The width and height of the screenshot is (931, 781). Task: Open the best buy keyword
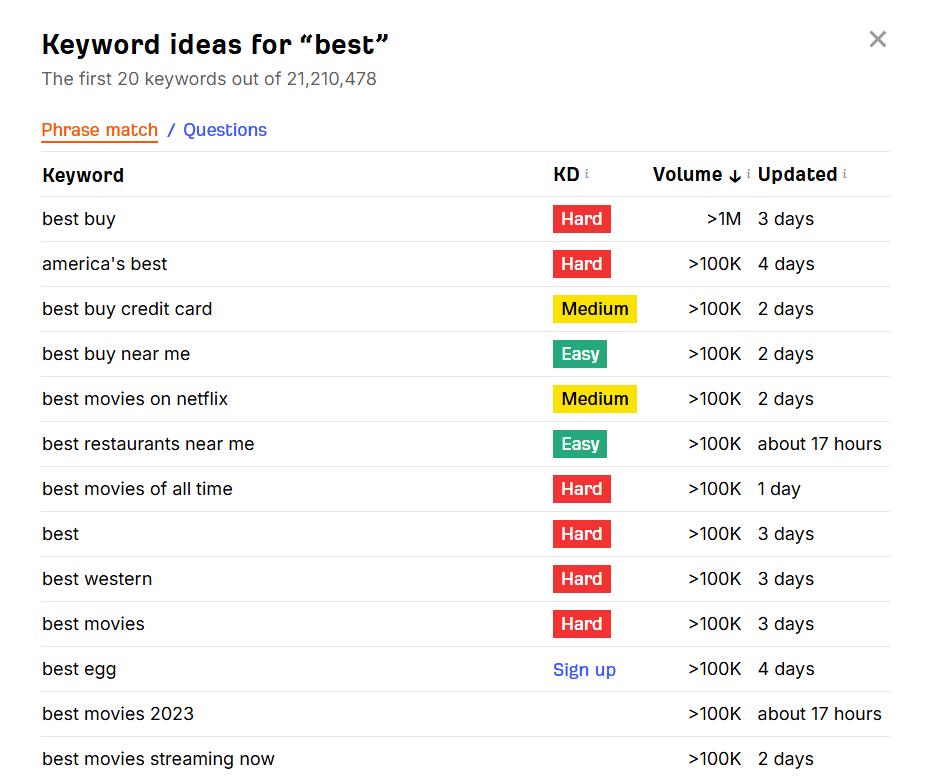coord(79,219)
